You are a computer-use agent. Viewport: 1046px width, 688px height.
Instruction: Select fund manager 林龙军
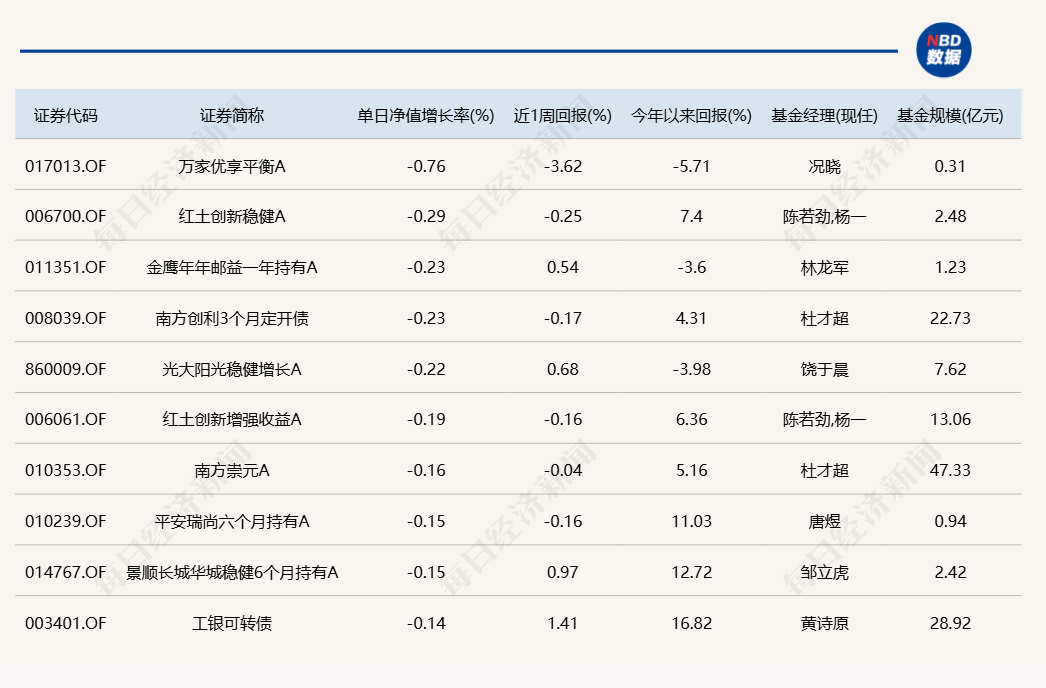point(825,268)
